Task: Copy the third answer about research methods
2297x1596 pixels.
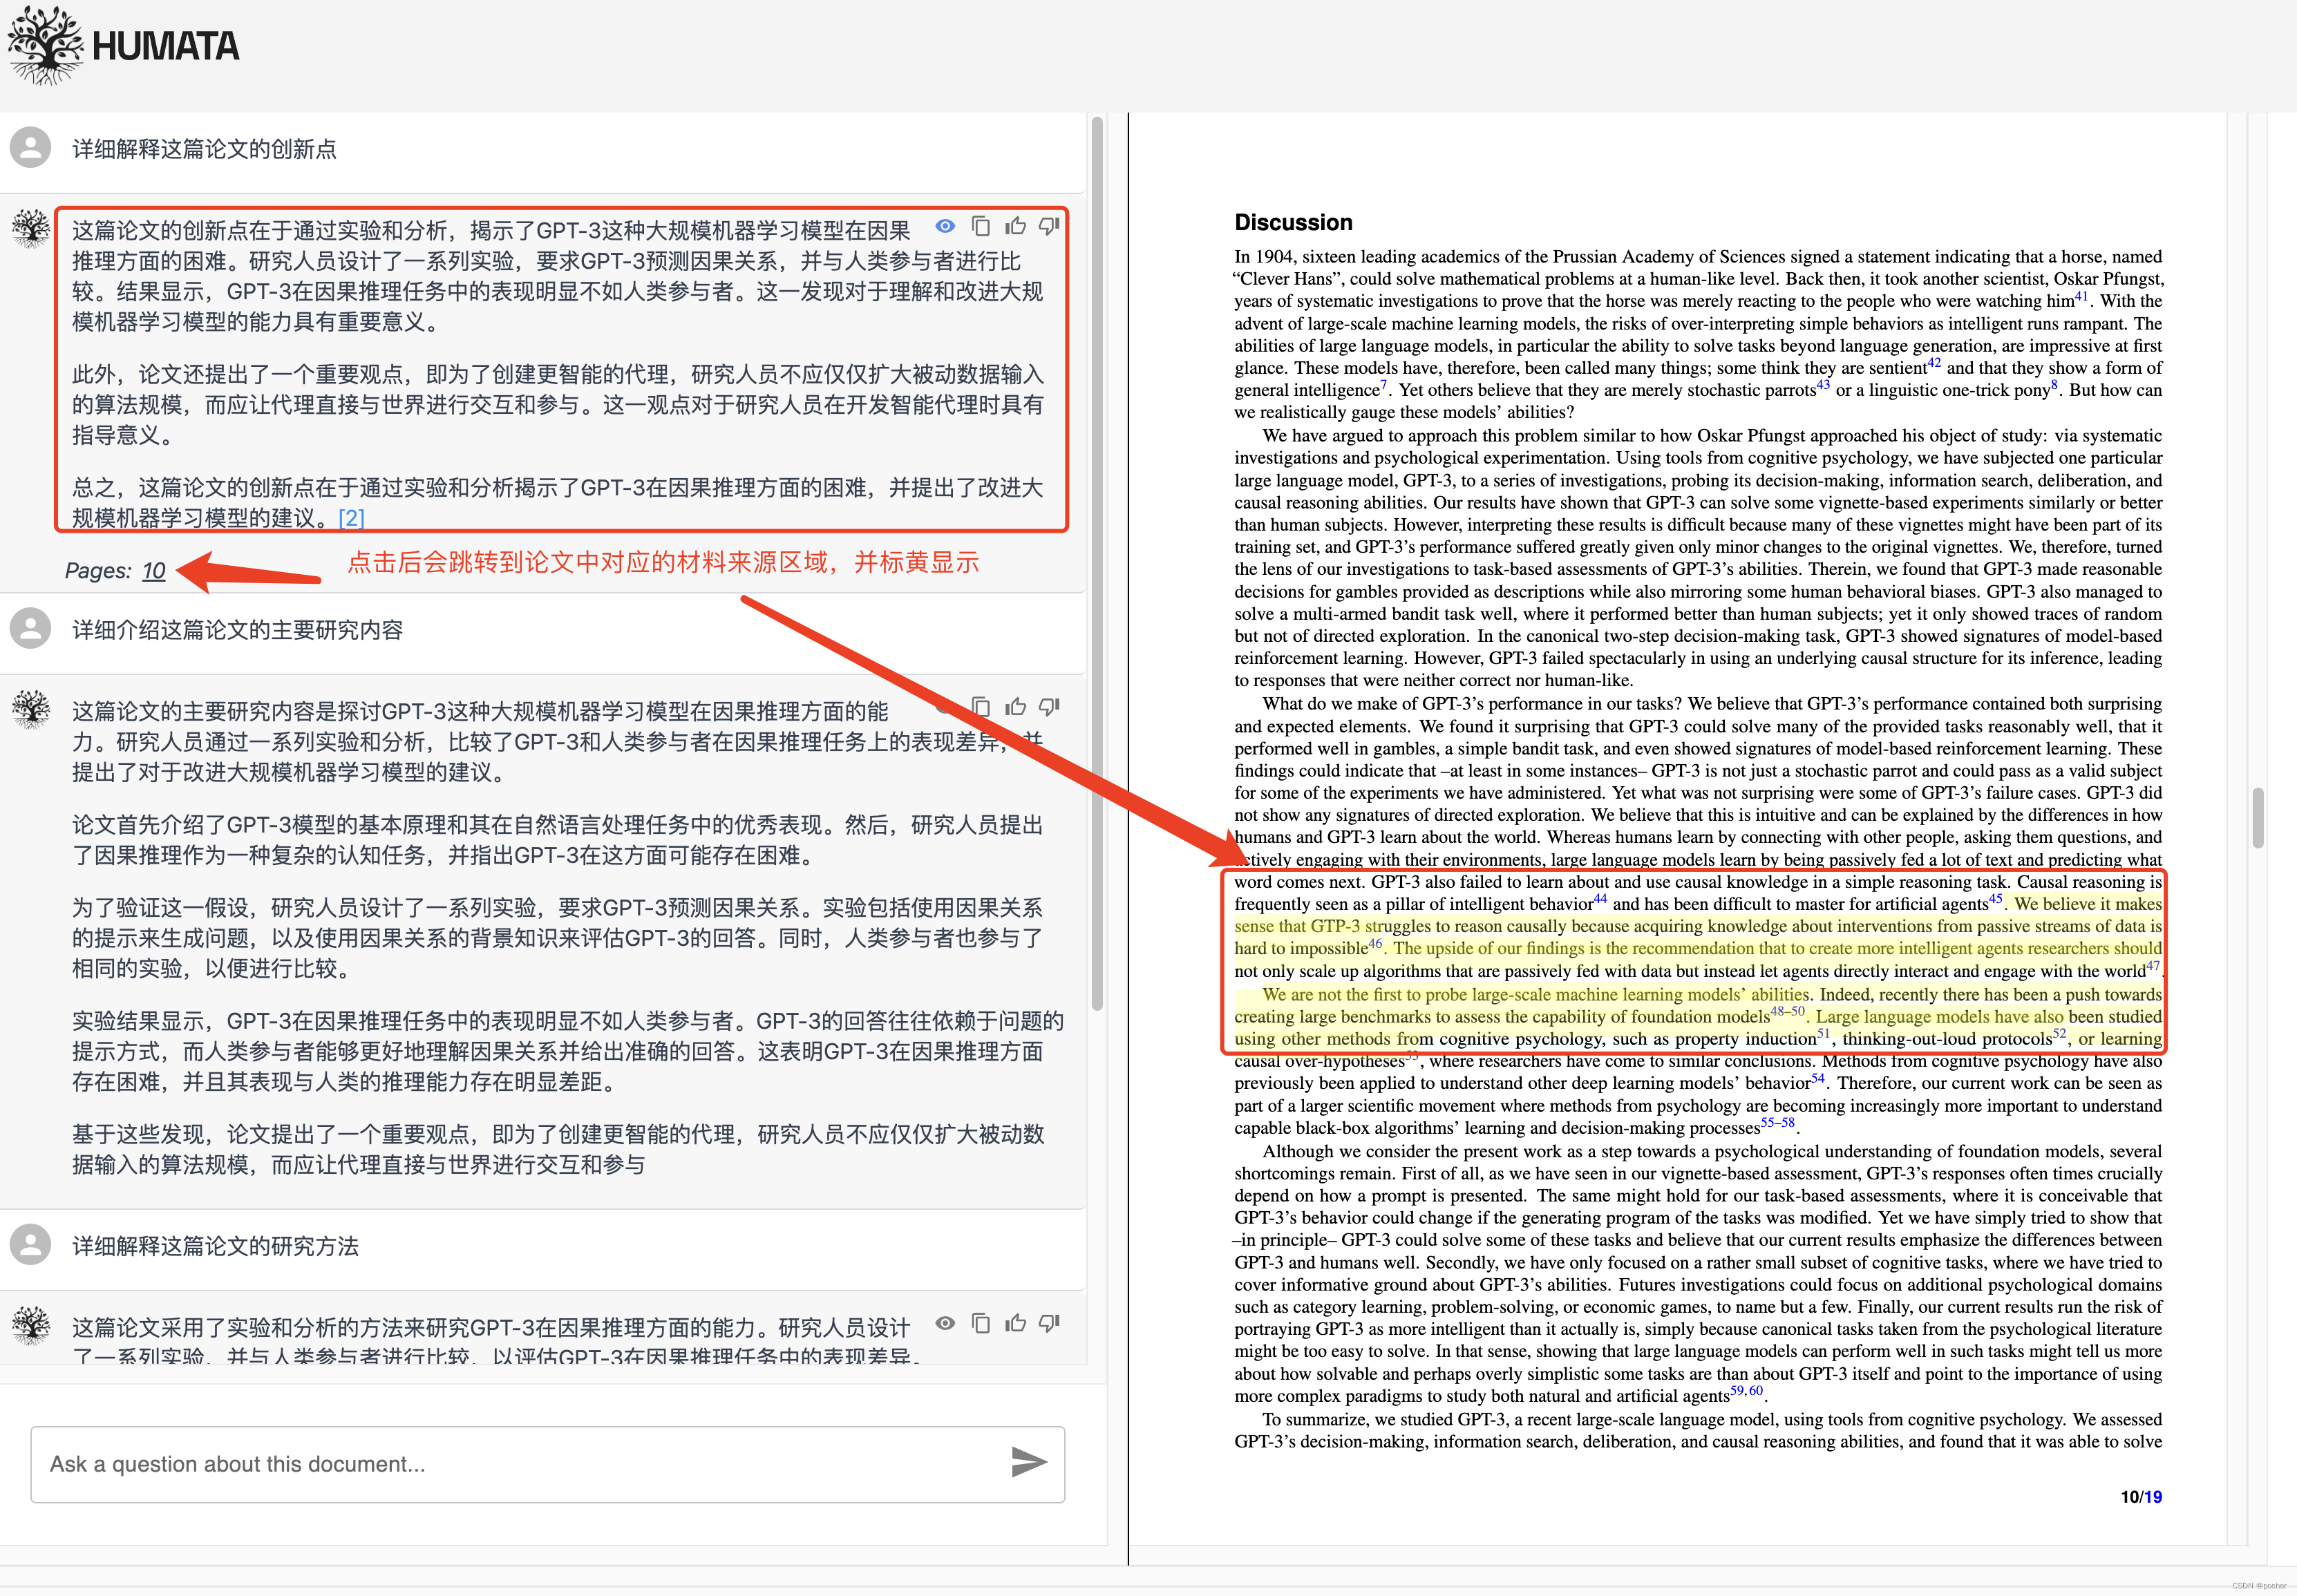Action: point(981,1324)
